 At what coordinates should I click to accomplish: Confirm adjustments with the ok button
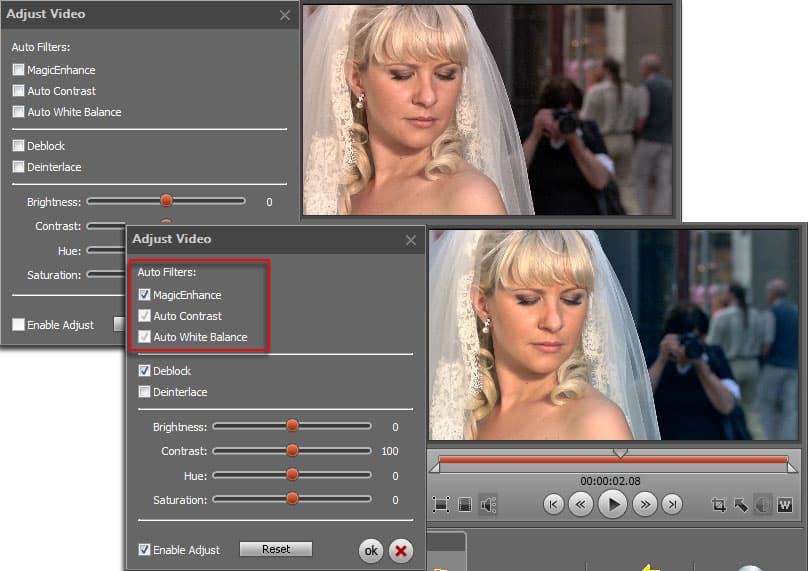click(371, 551)
